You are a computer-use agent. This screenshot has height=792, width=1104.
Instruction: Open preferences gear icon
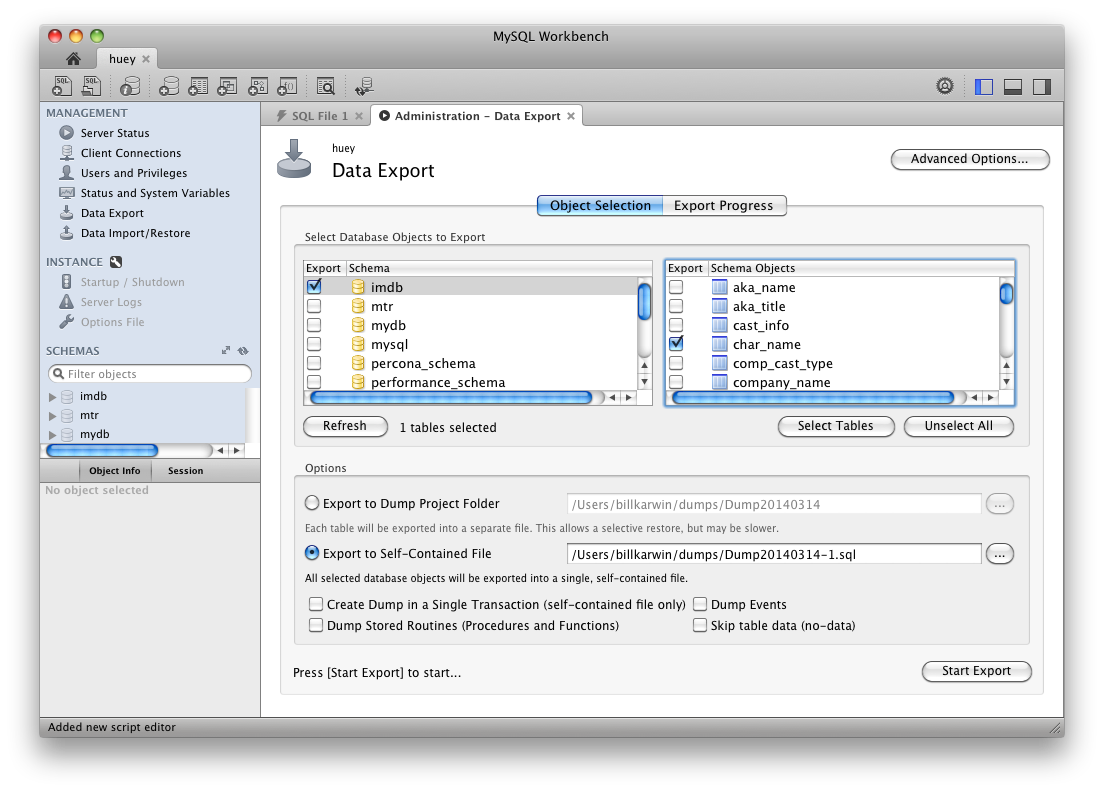point(945,86)
